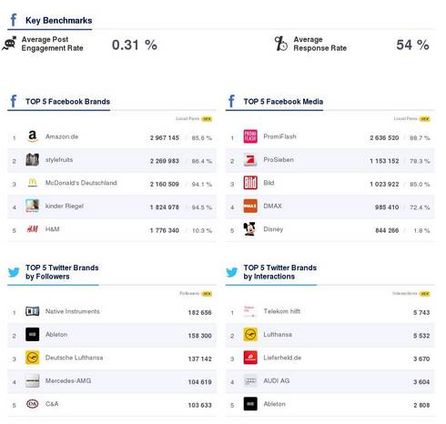The width and height of the screenshot is (446, 424).
Task: Click the Lieferheld.de red logo
Action: [250, 358]
